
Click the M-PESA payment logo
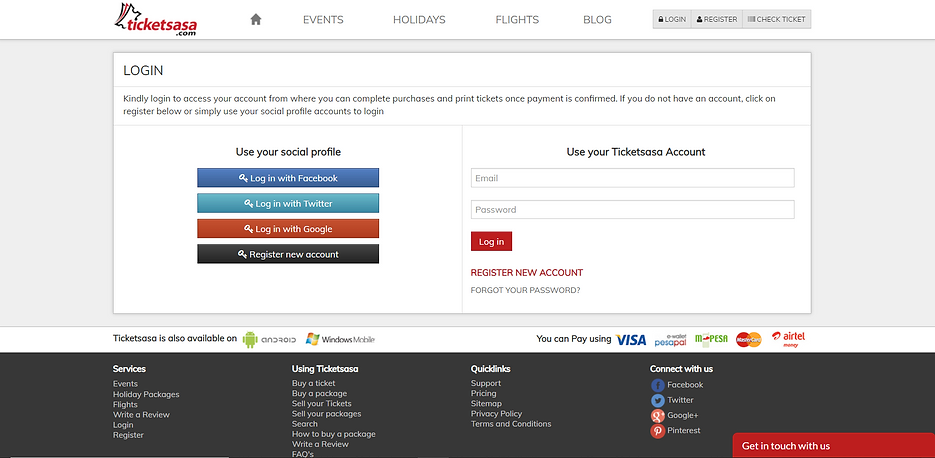[711, 340]
